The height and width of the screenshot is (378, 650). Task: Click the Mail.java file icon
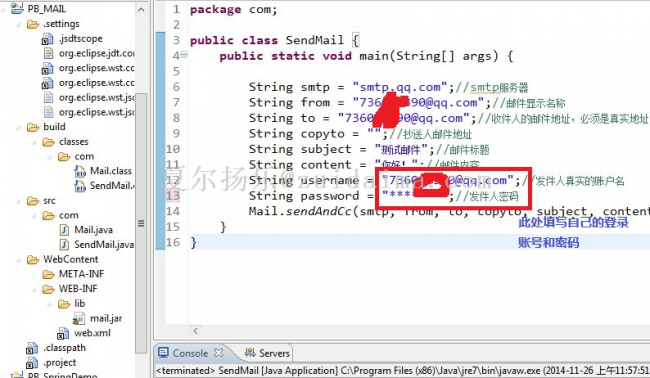click(x=64, y=230)
